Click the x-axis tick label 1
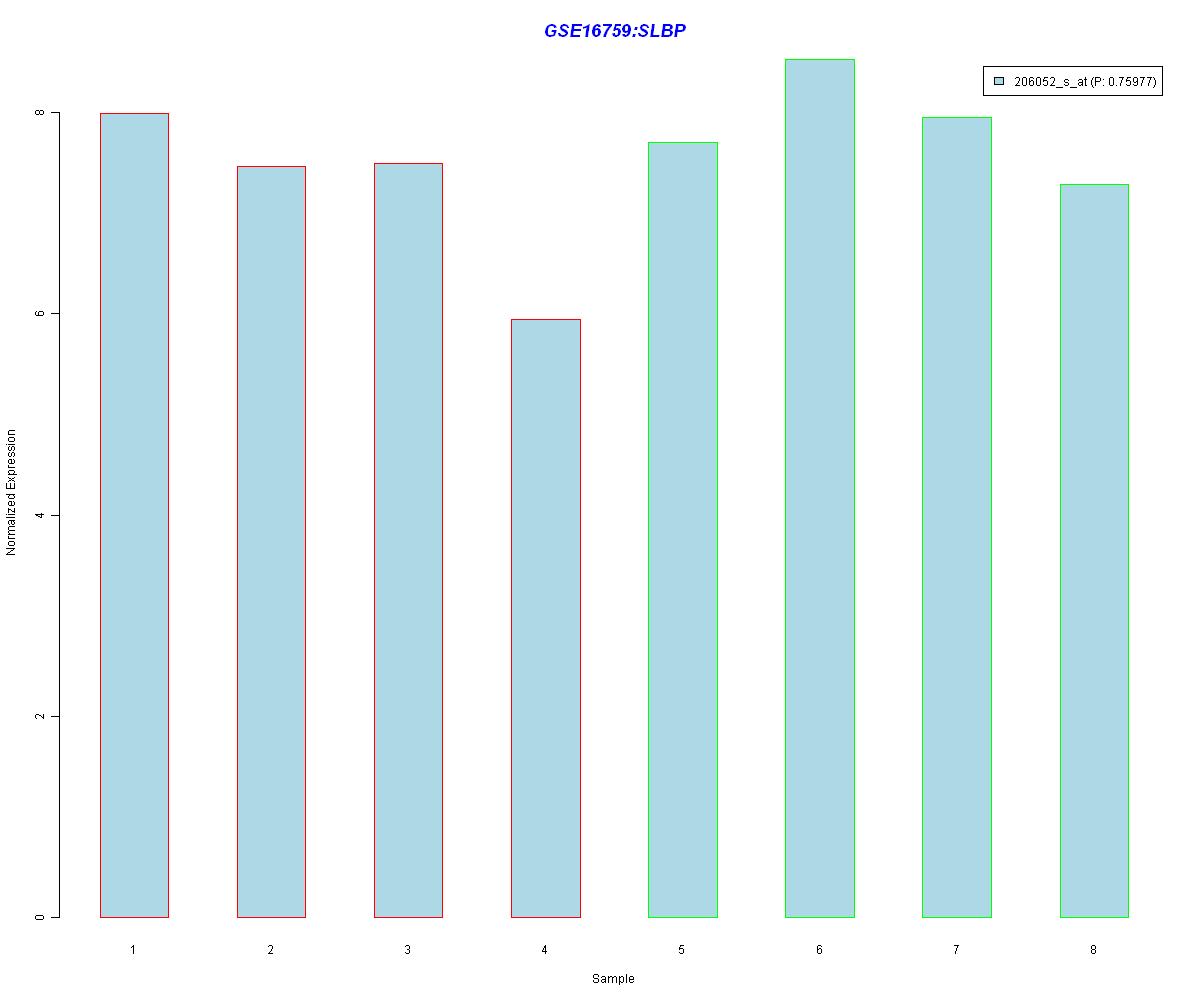The width and height of the screenshot is (1200, 1000). pos(133,949)
